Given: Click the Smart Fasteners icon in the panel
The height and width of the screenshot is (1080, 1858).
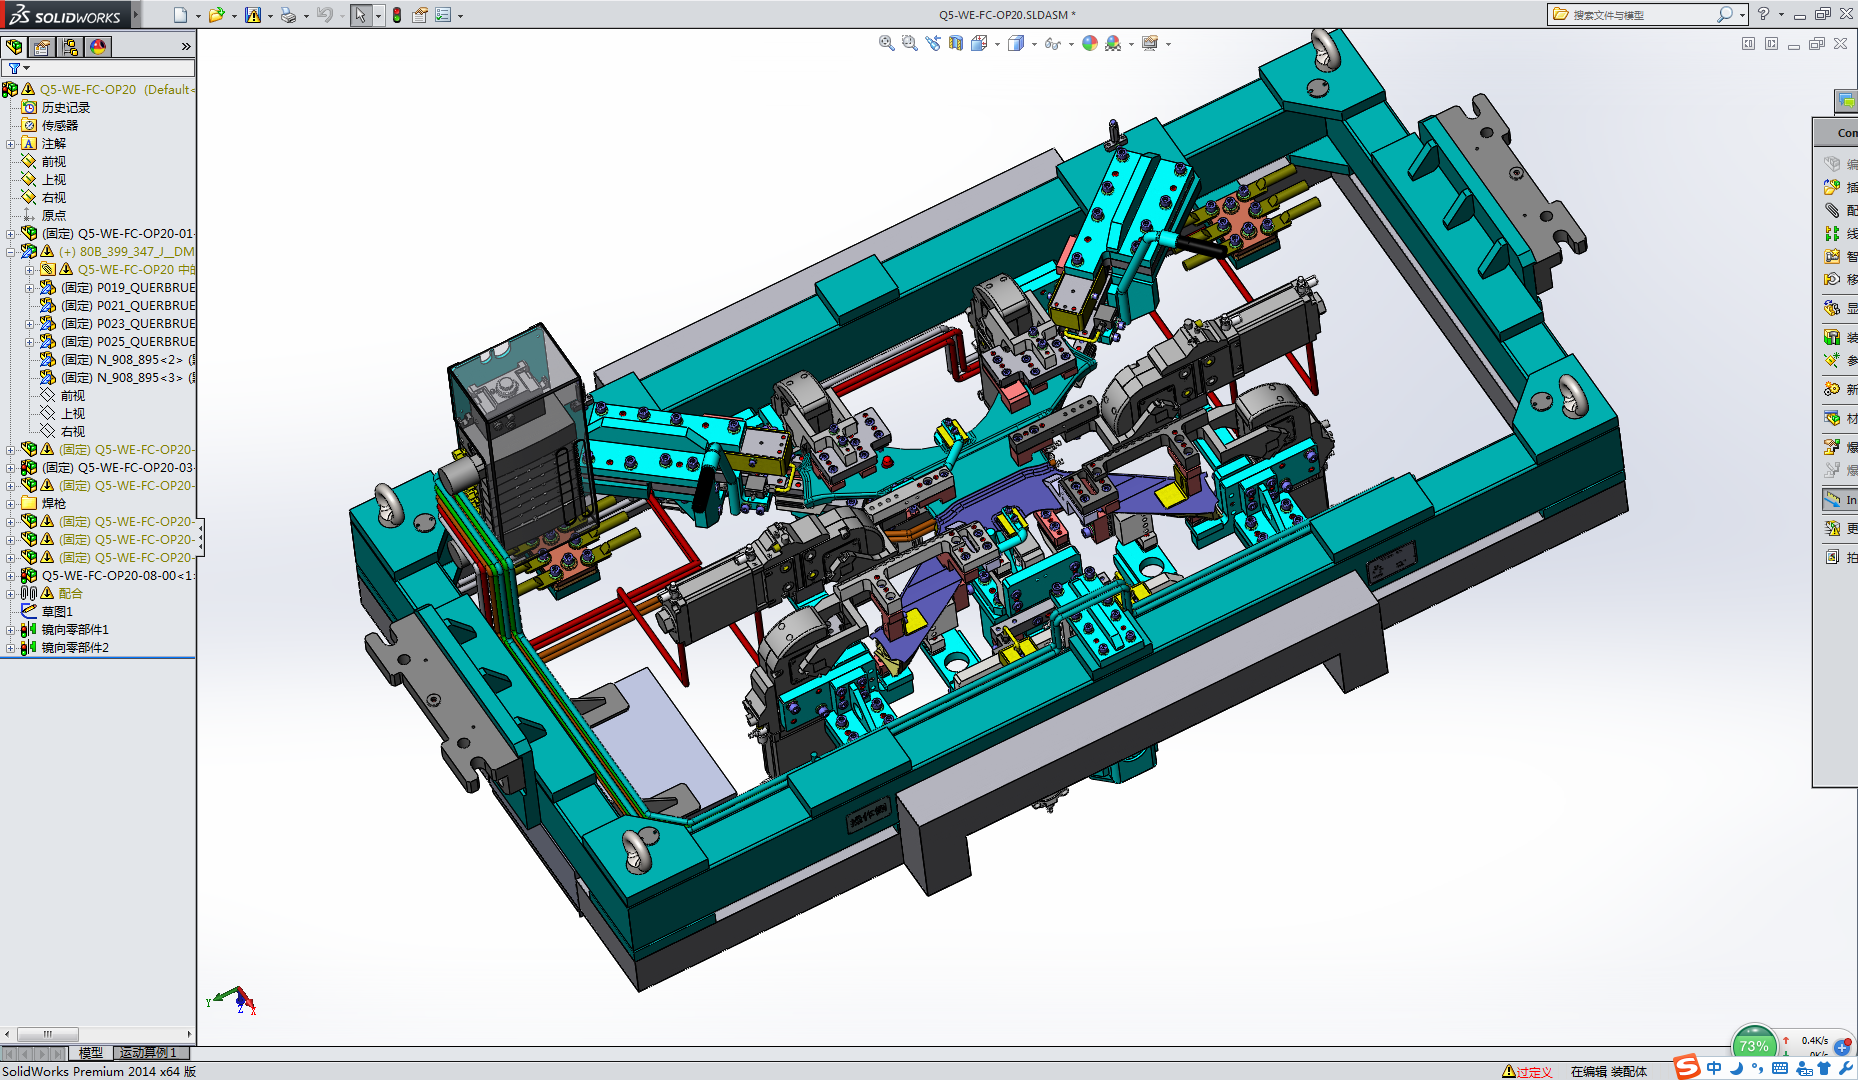Looking at the screenshot, I should pos(1832,256).
